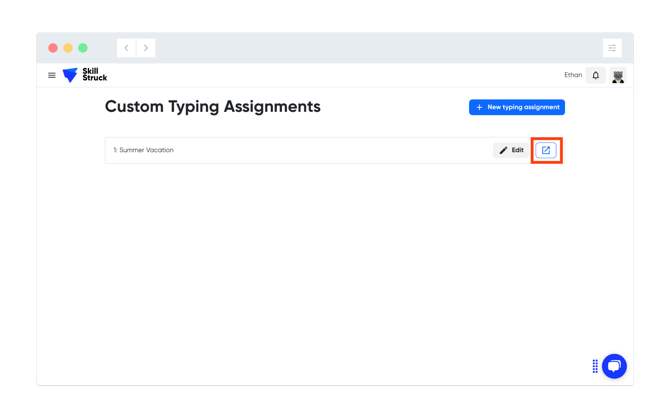
Task: Click the plus icon on New typing assignment
Action: [480, 107]
